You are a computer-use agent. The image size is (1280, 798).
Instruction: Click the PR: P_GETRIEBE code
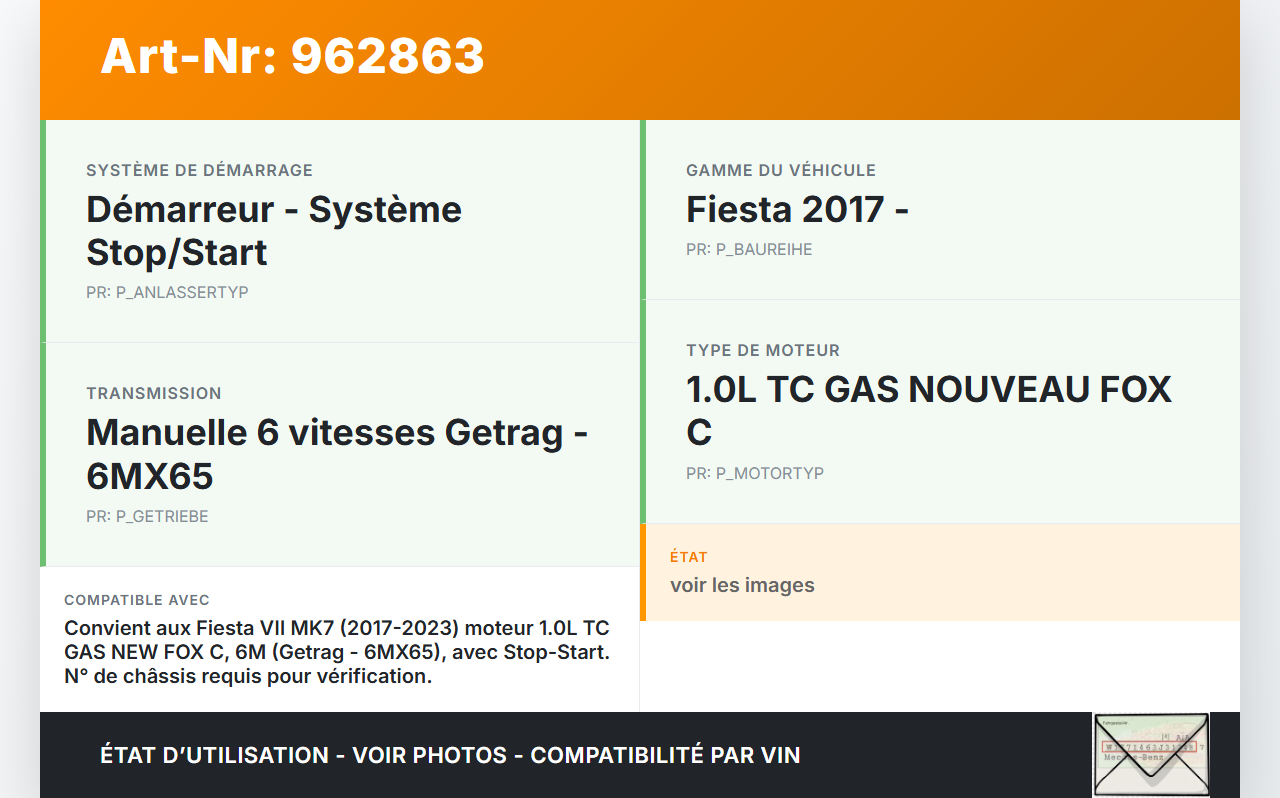[147, 516]
